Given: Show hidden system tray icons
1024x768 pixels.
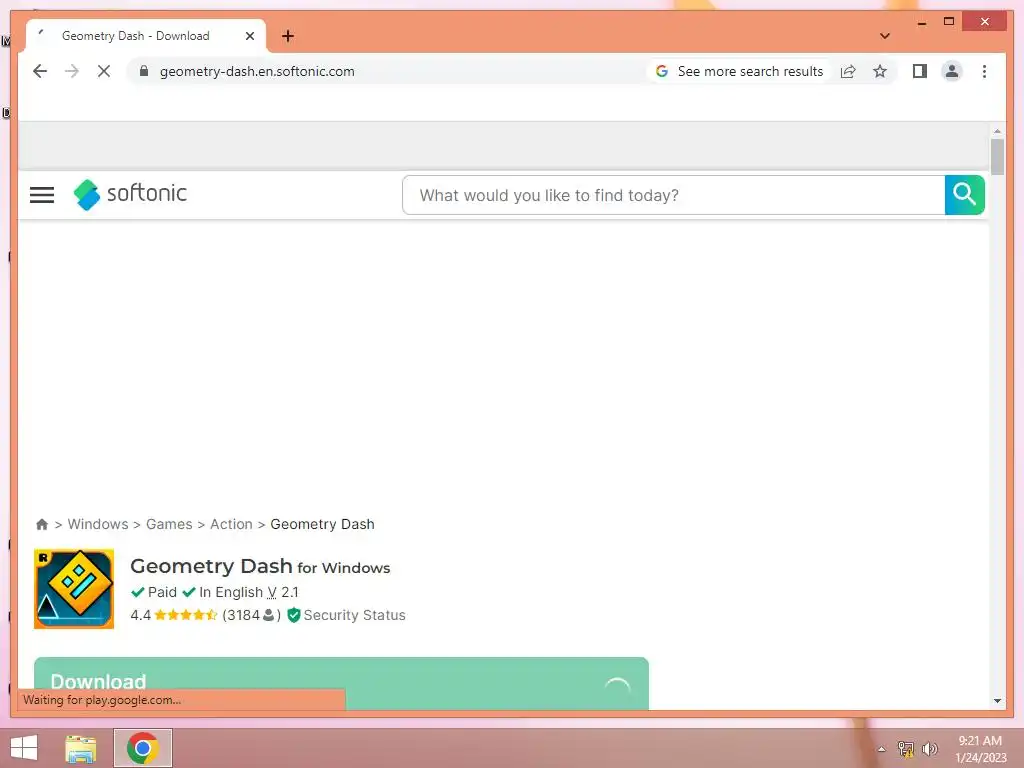Looking at the screenshot, I should pos(881,749).
